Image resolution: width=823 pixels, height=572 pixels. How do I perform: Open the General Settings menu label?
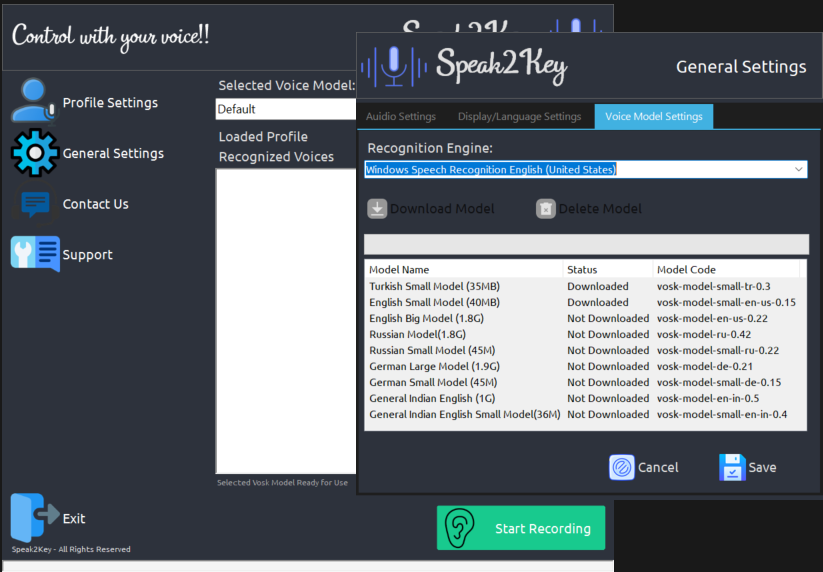click(113, 153)
